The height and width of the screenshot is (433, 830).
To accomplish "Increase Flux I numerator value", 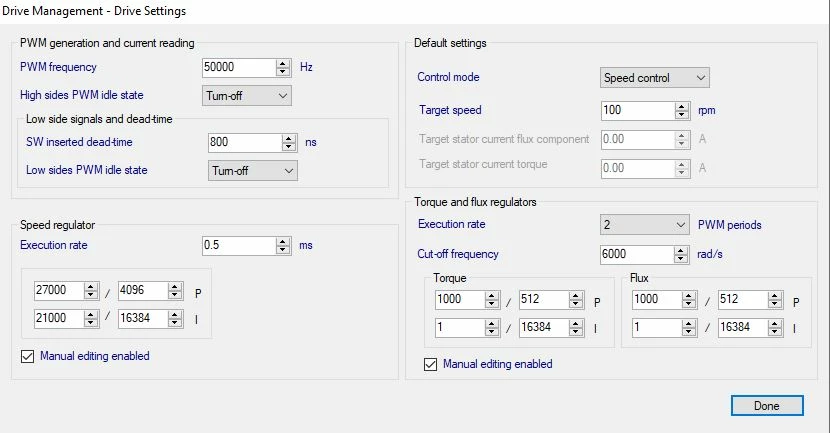I will click(x=689, y=323).
